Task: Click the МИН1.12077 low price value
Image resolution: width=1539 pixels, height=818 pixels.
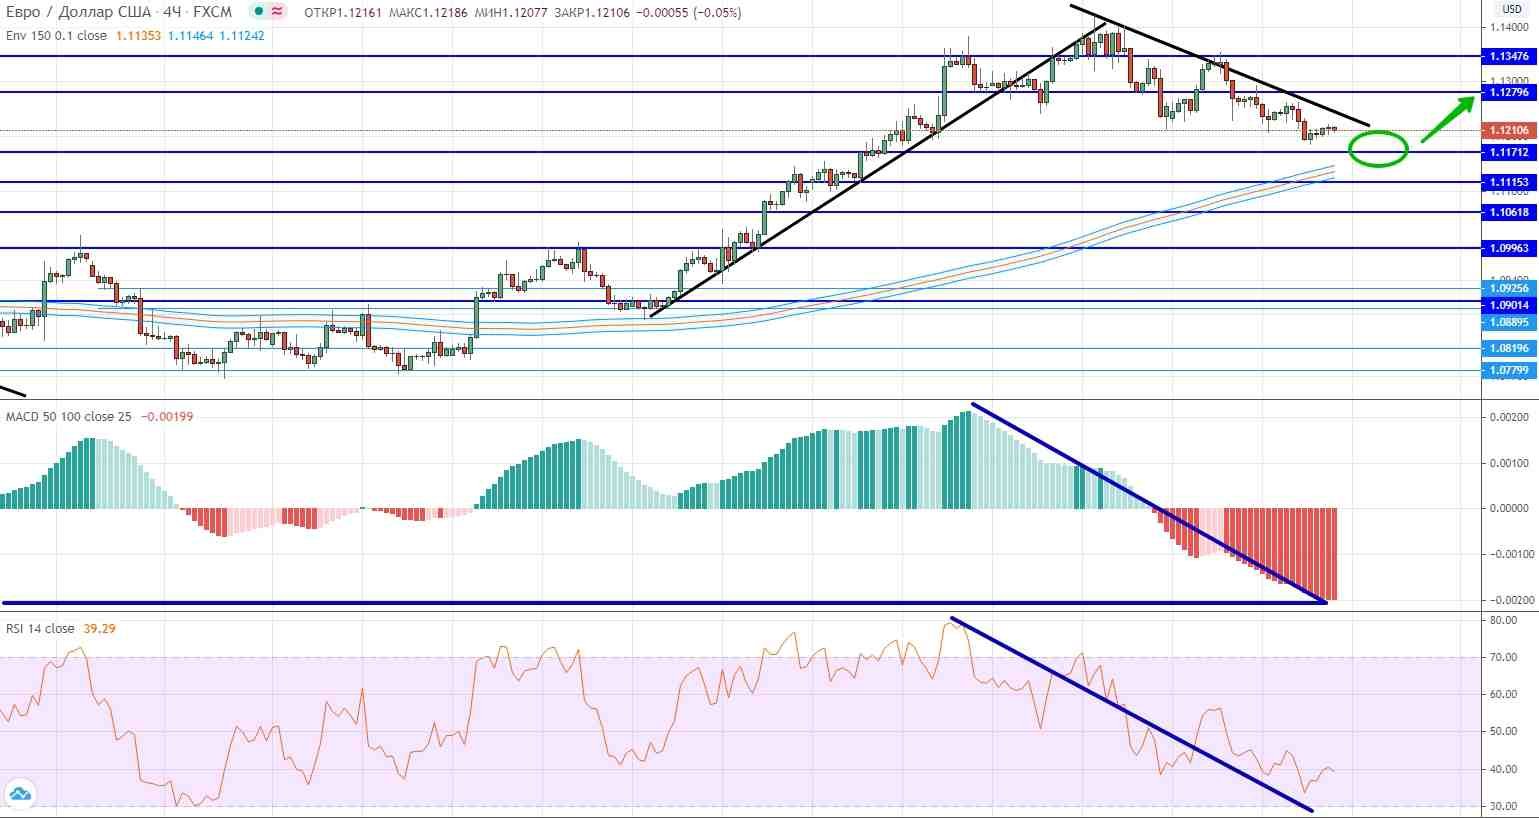Action: 511,12
